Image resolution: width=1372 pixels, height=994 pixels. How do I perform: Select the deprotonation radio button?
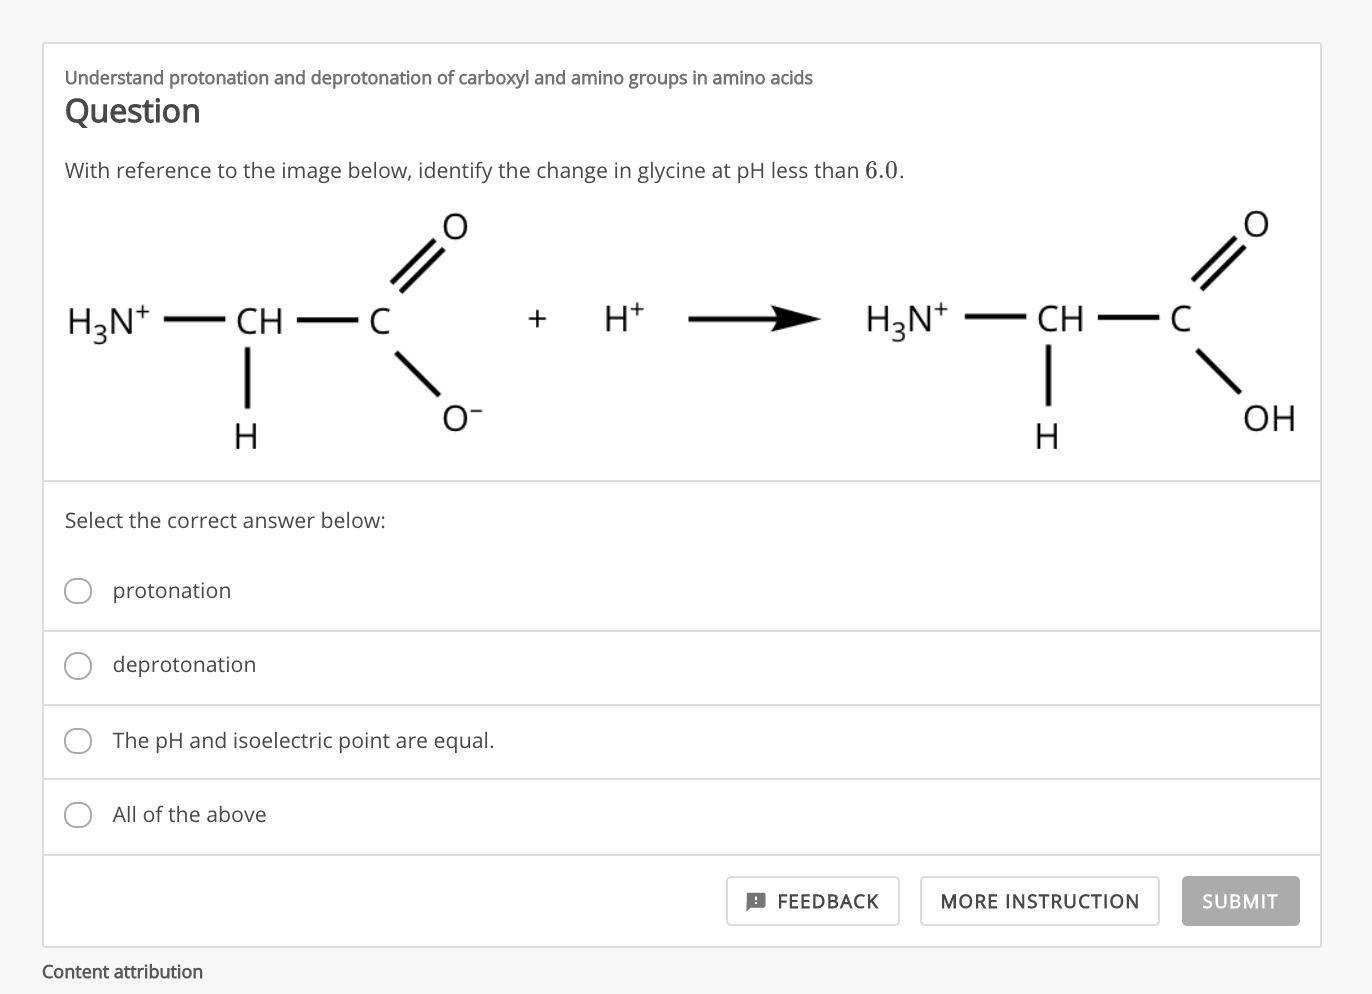[78, 665]
